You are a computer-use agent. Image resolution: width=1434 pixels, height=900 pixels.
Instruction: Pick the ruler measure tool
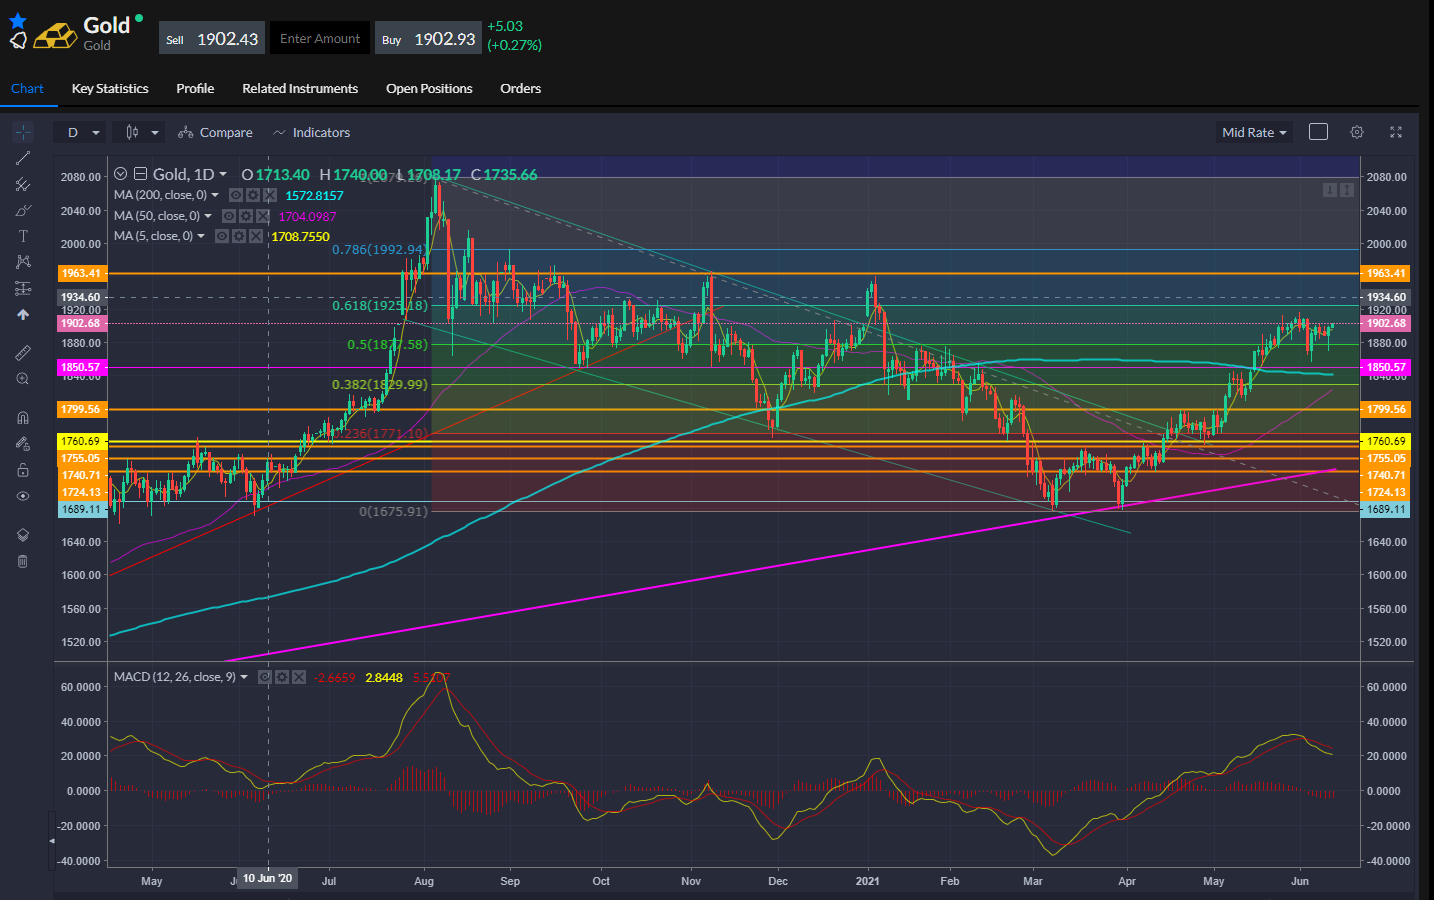[x=23, y=353]
